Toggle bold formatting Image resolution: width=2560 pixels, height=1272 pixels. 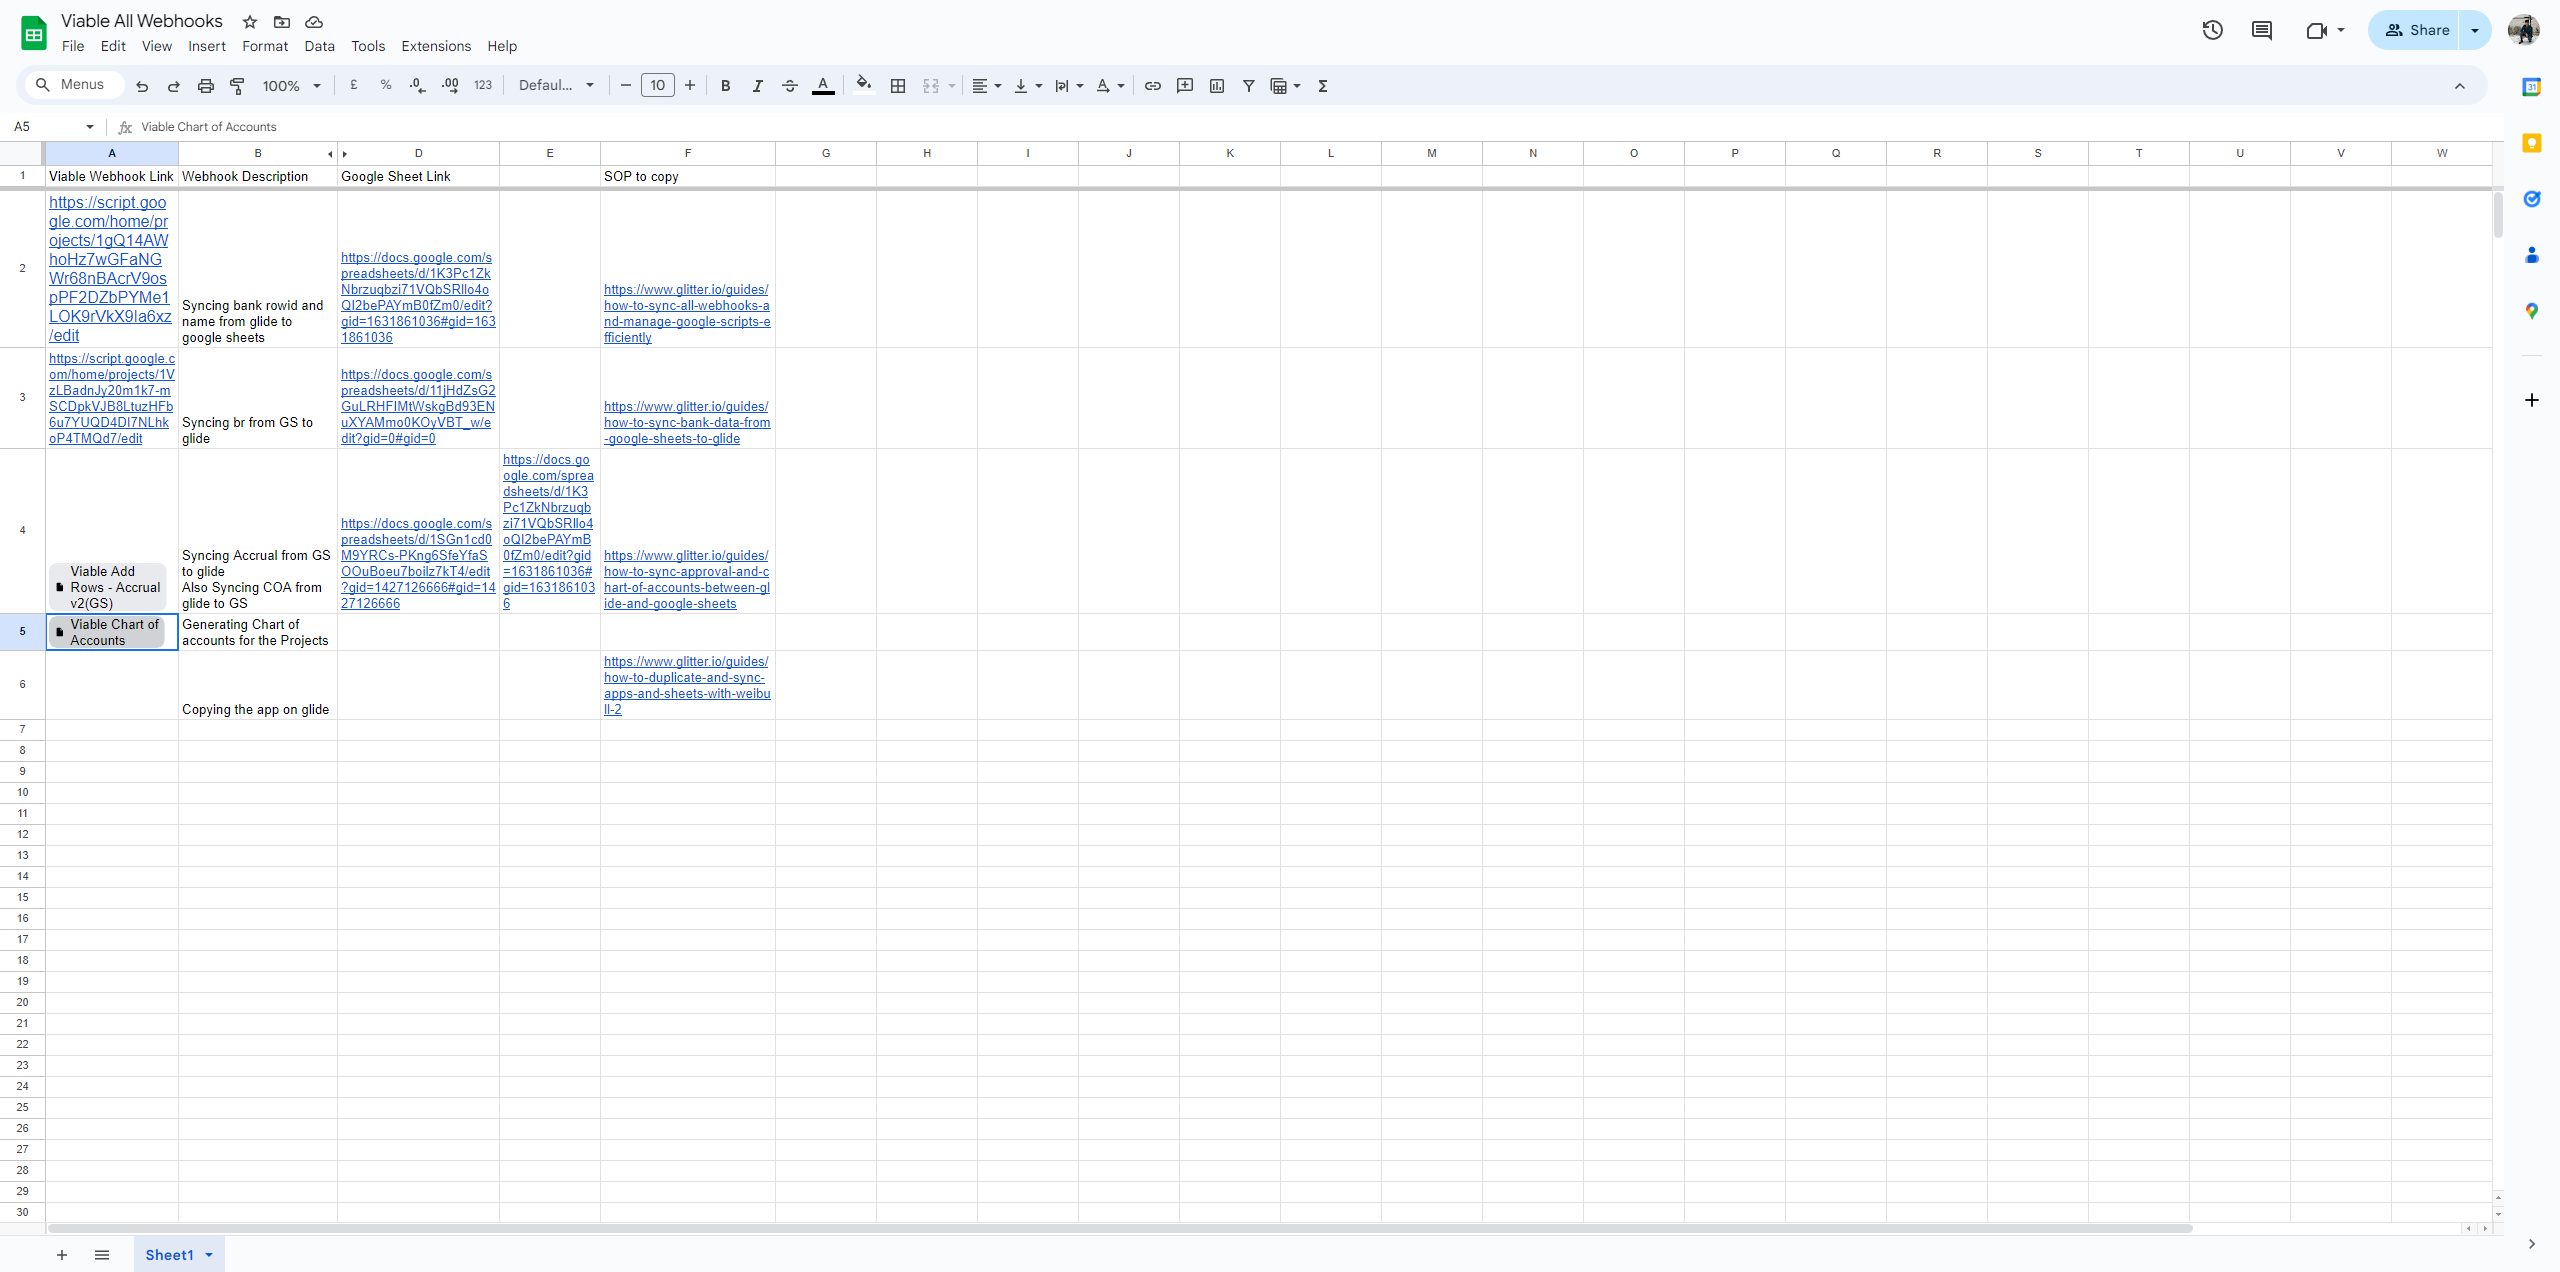click(x=726, y=86)
